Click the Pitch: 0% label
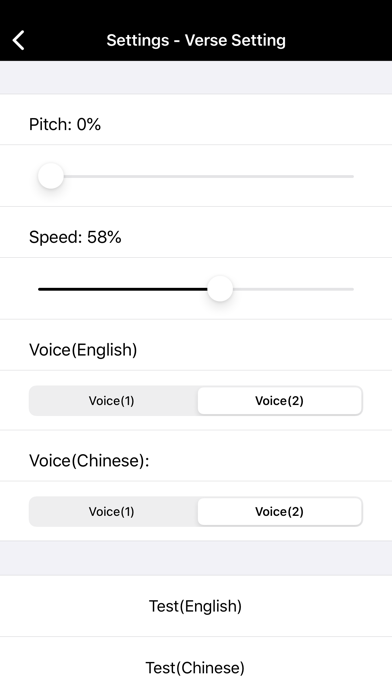 [x=65, y=124]
